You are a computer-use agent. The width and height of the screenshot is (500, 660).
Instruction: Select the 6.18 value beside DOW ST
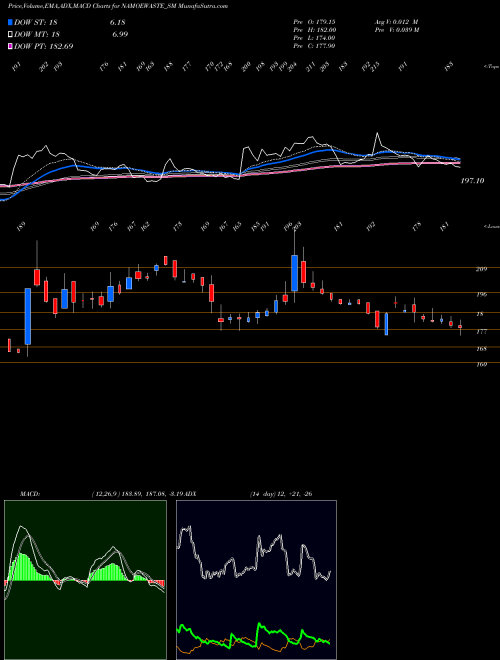(x=117, y=22)
